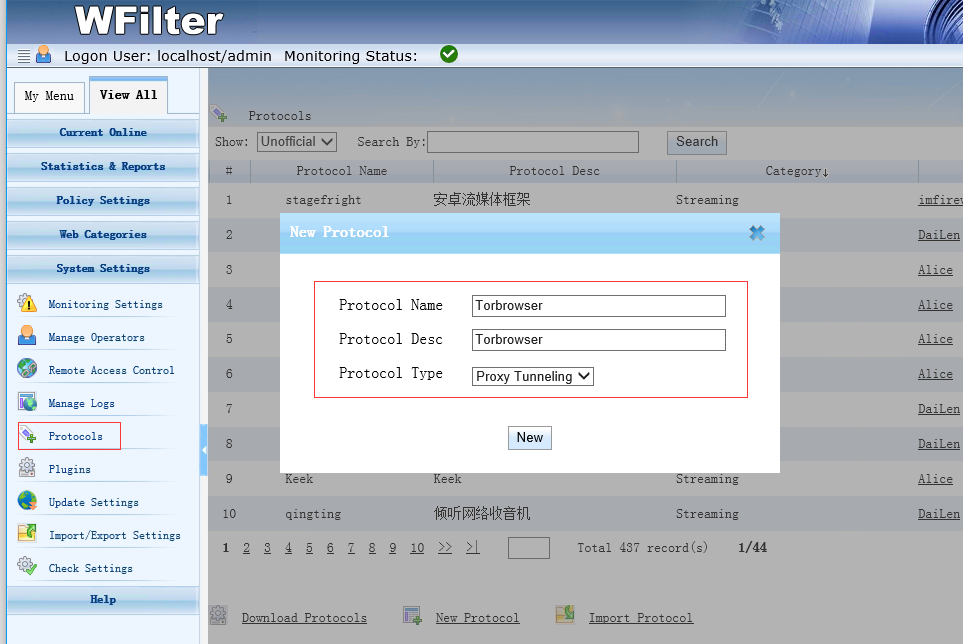Sort by the Category column header
Image resolution: width=963 pixels, height=644 pixels.
(x=797, y=171)
